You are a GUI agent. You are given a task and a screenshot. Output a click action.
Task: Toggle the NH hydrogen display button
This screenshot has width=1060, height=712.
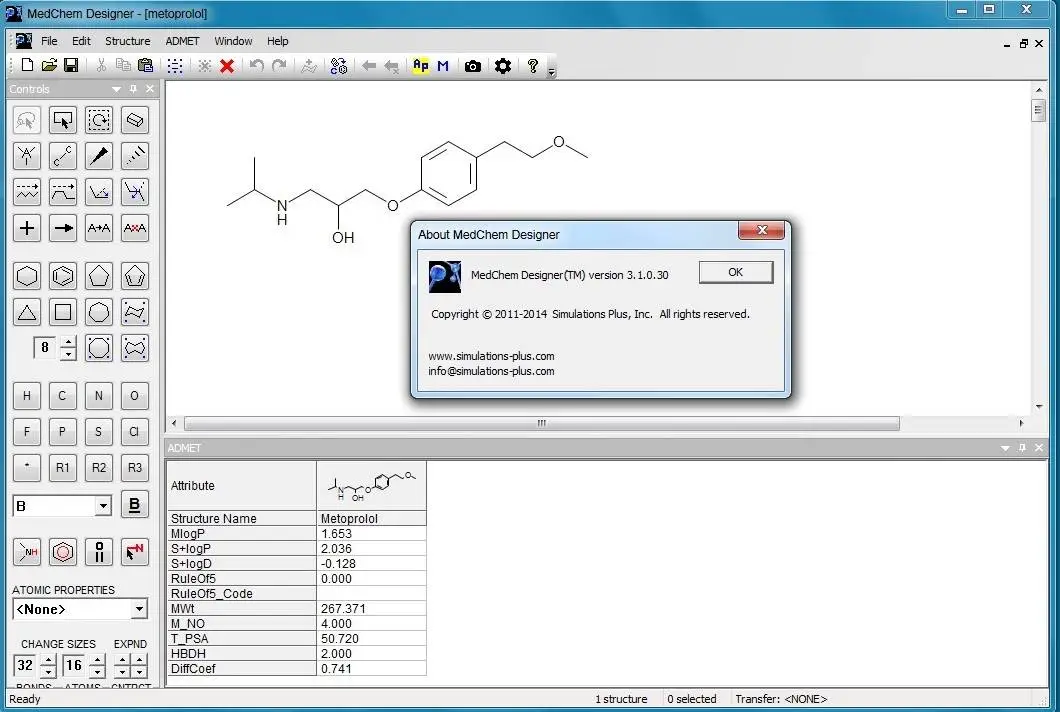tap(27, 552)
